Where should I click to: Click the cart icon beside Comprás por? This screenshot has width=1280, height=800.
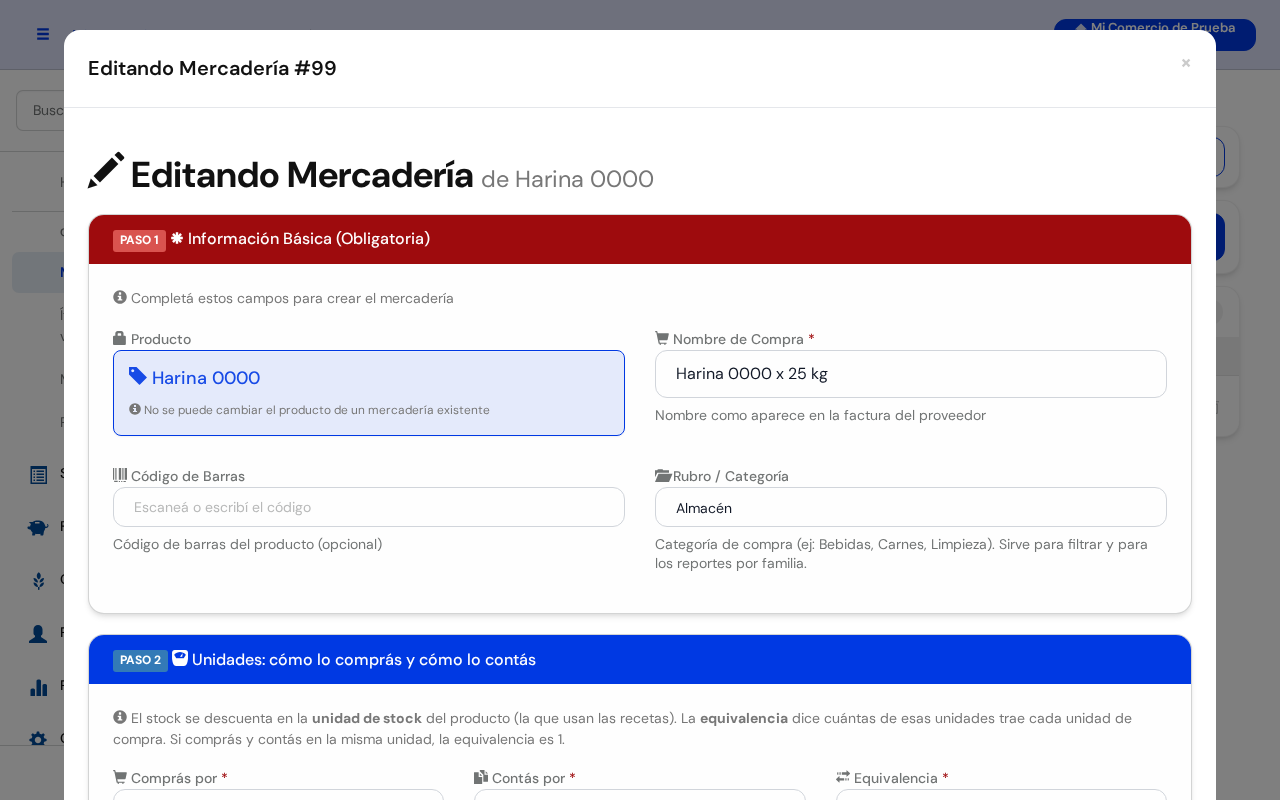click(120, 777)
